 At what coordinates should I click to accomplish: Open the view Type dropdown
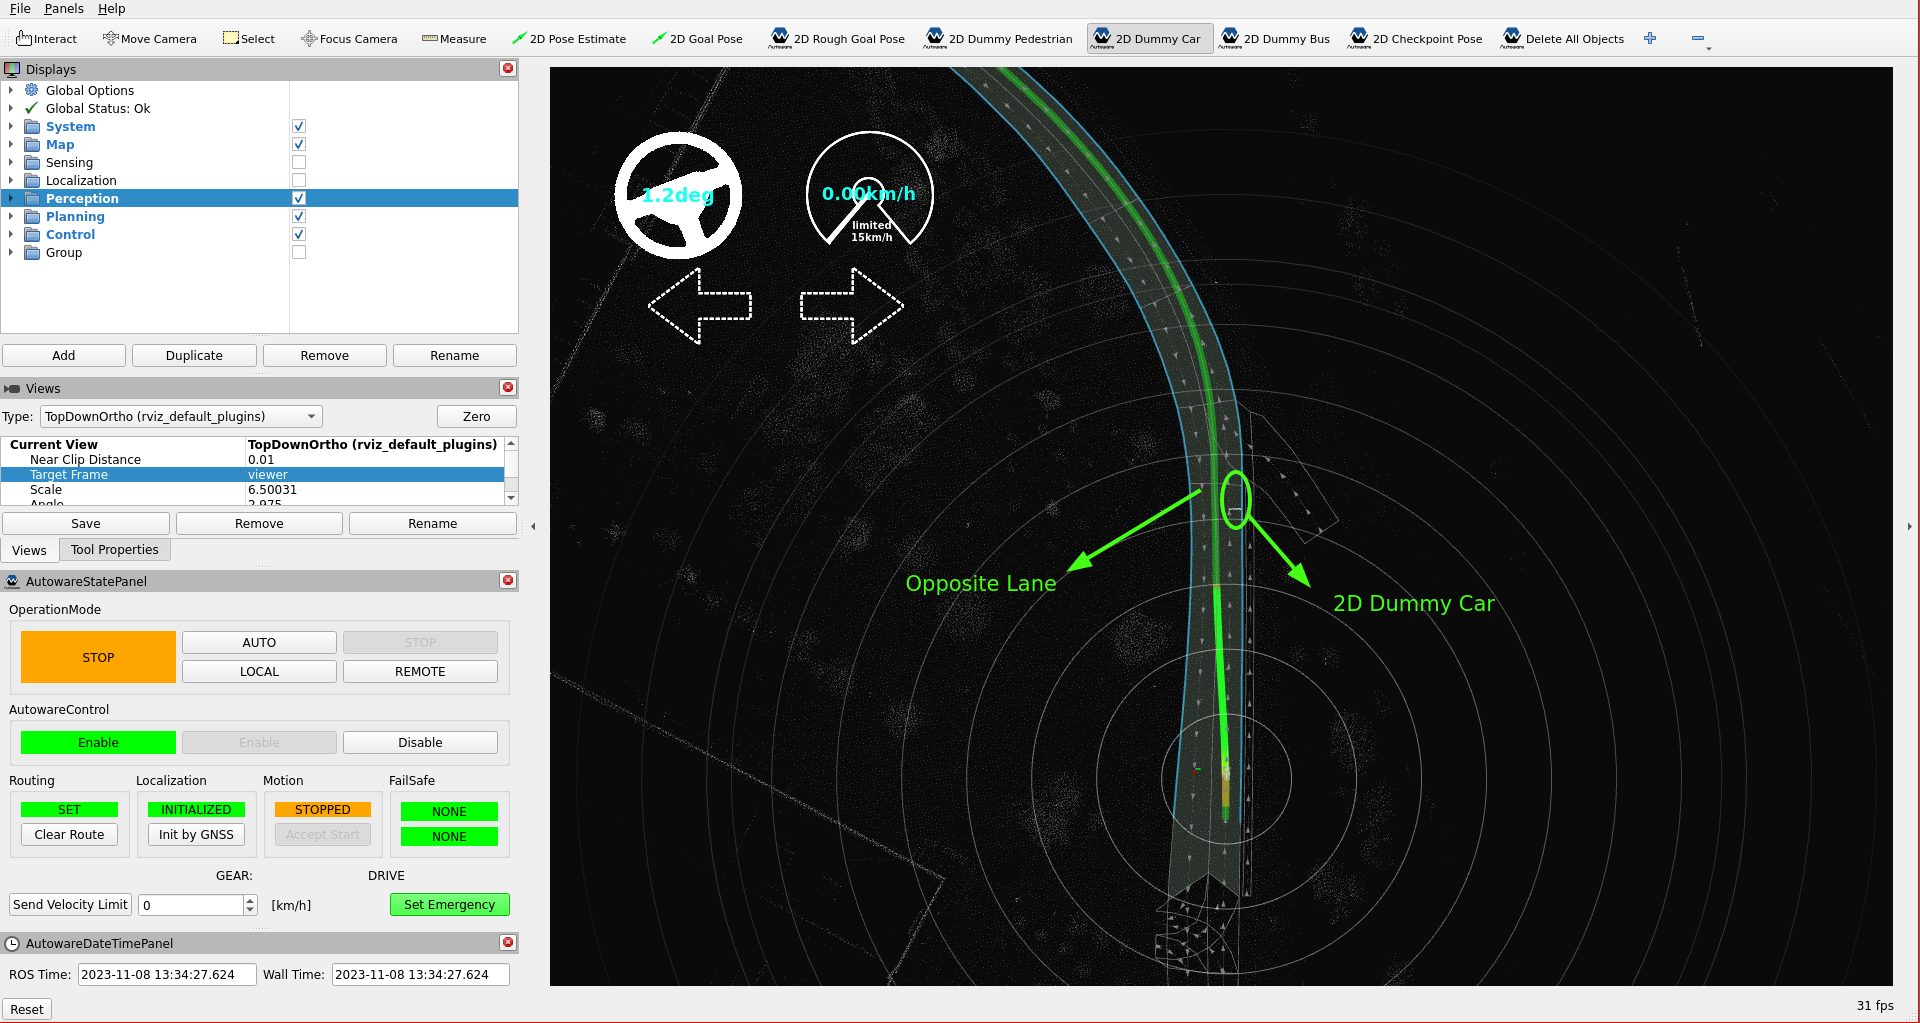[x=181, y=417]
